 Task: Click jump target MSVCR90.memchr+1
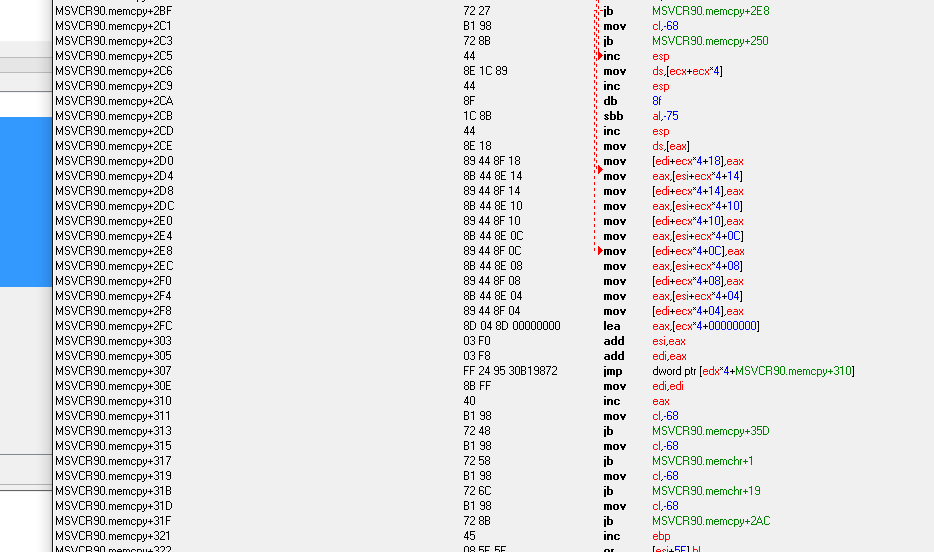coord(703,461)
